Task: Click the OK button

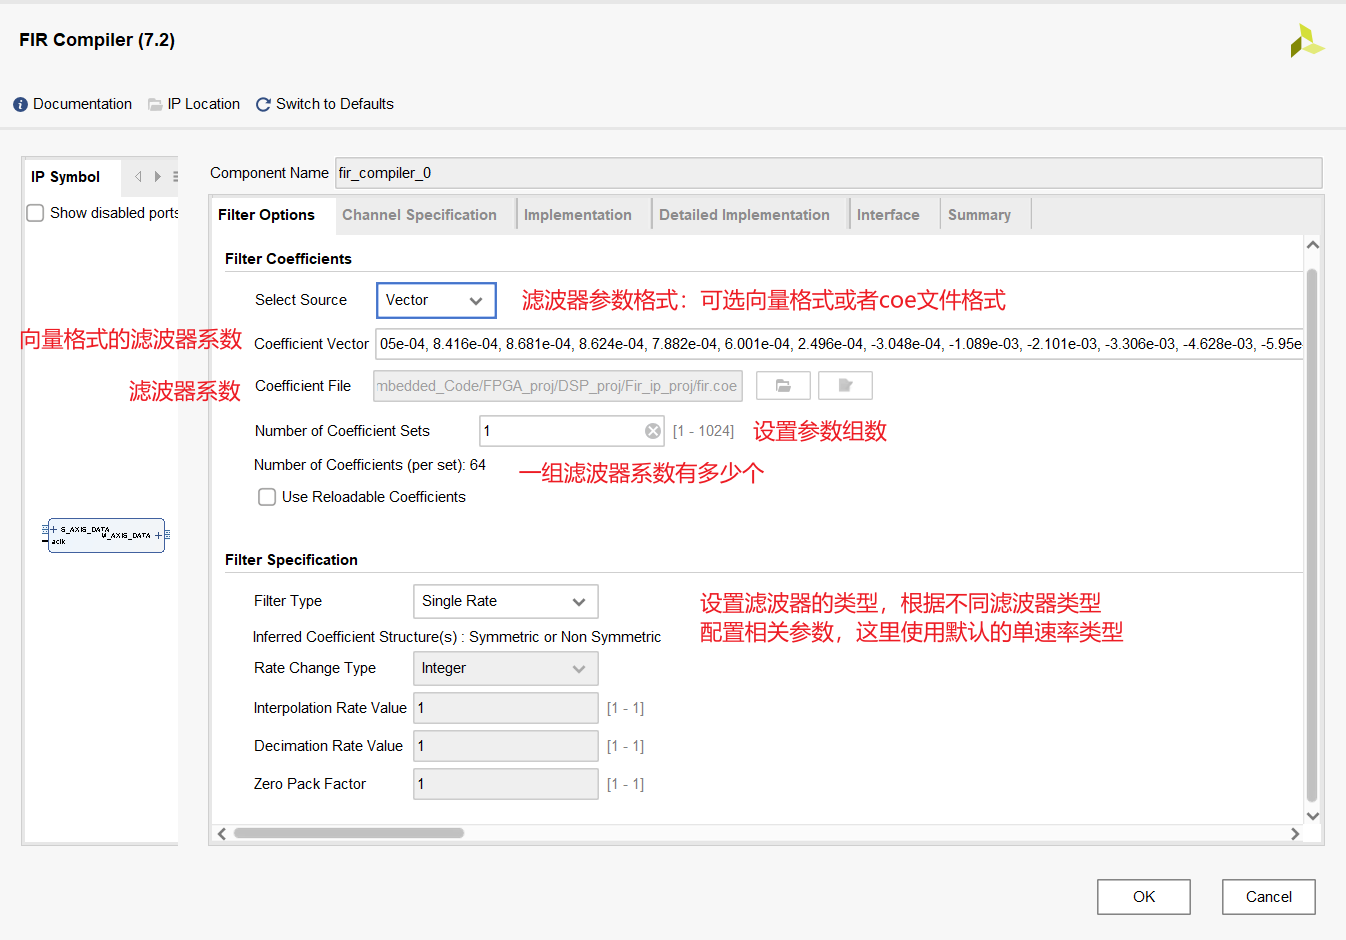Action: tap(1144, 897)
